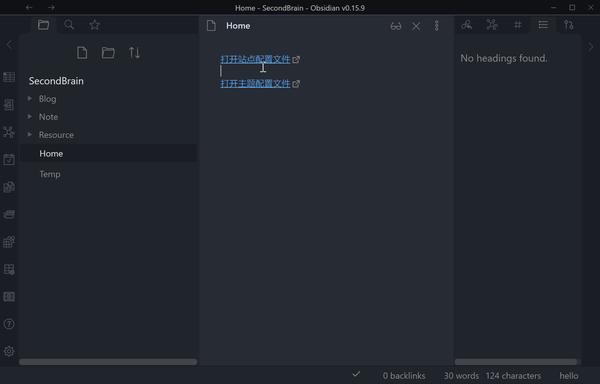
Task: Toggle reading view with the glasses icon
Action: (396, 26)
